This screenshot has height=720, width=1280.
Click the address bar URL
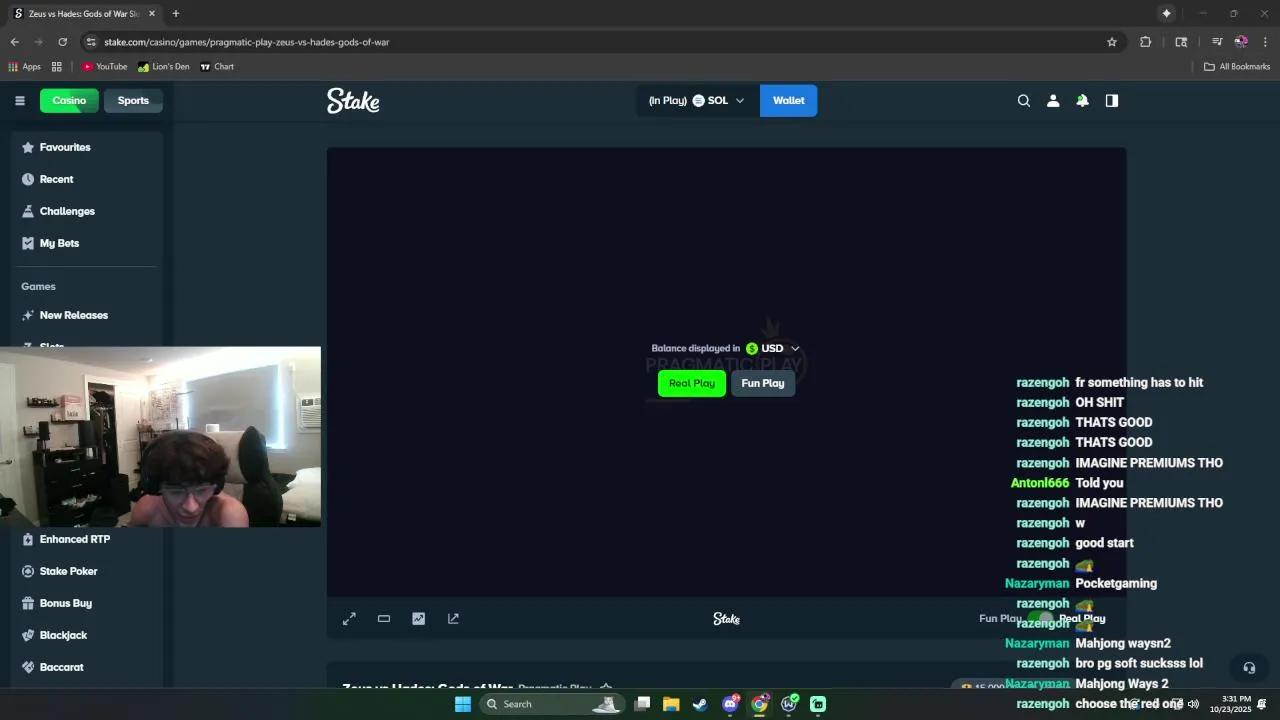[246, 42]
